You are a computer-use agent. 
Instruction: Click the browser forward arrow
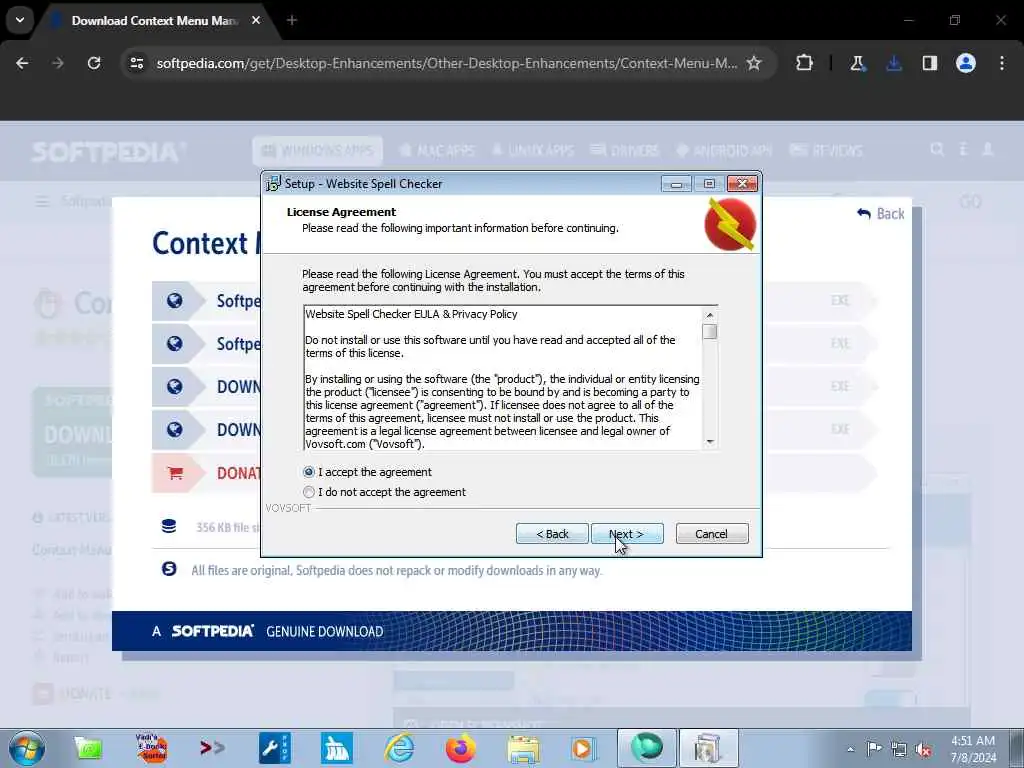[58, 63]
